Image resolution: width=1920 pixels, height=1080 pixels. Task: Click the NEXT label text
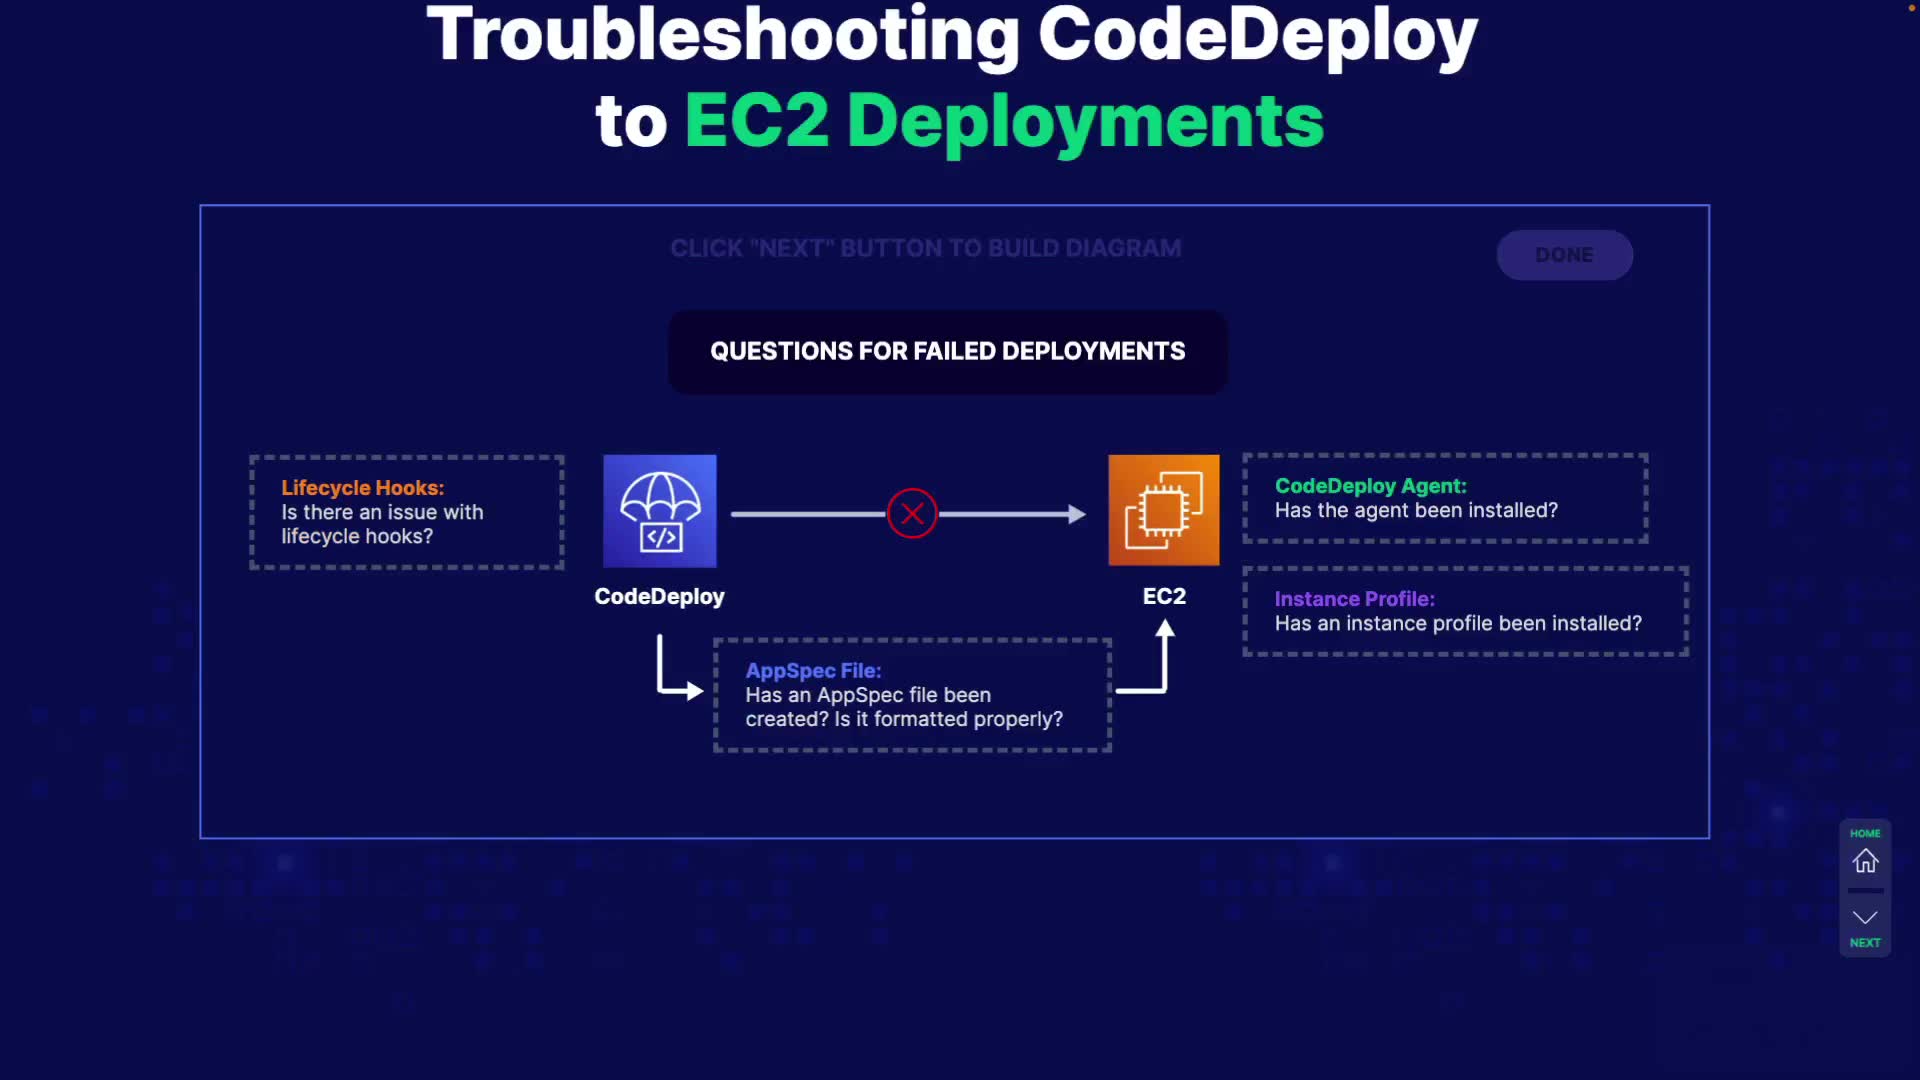click(x=1865, y=943)
